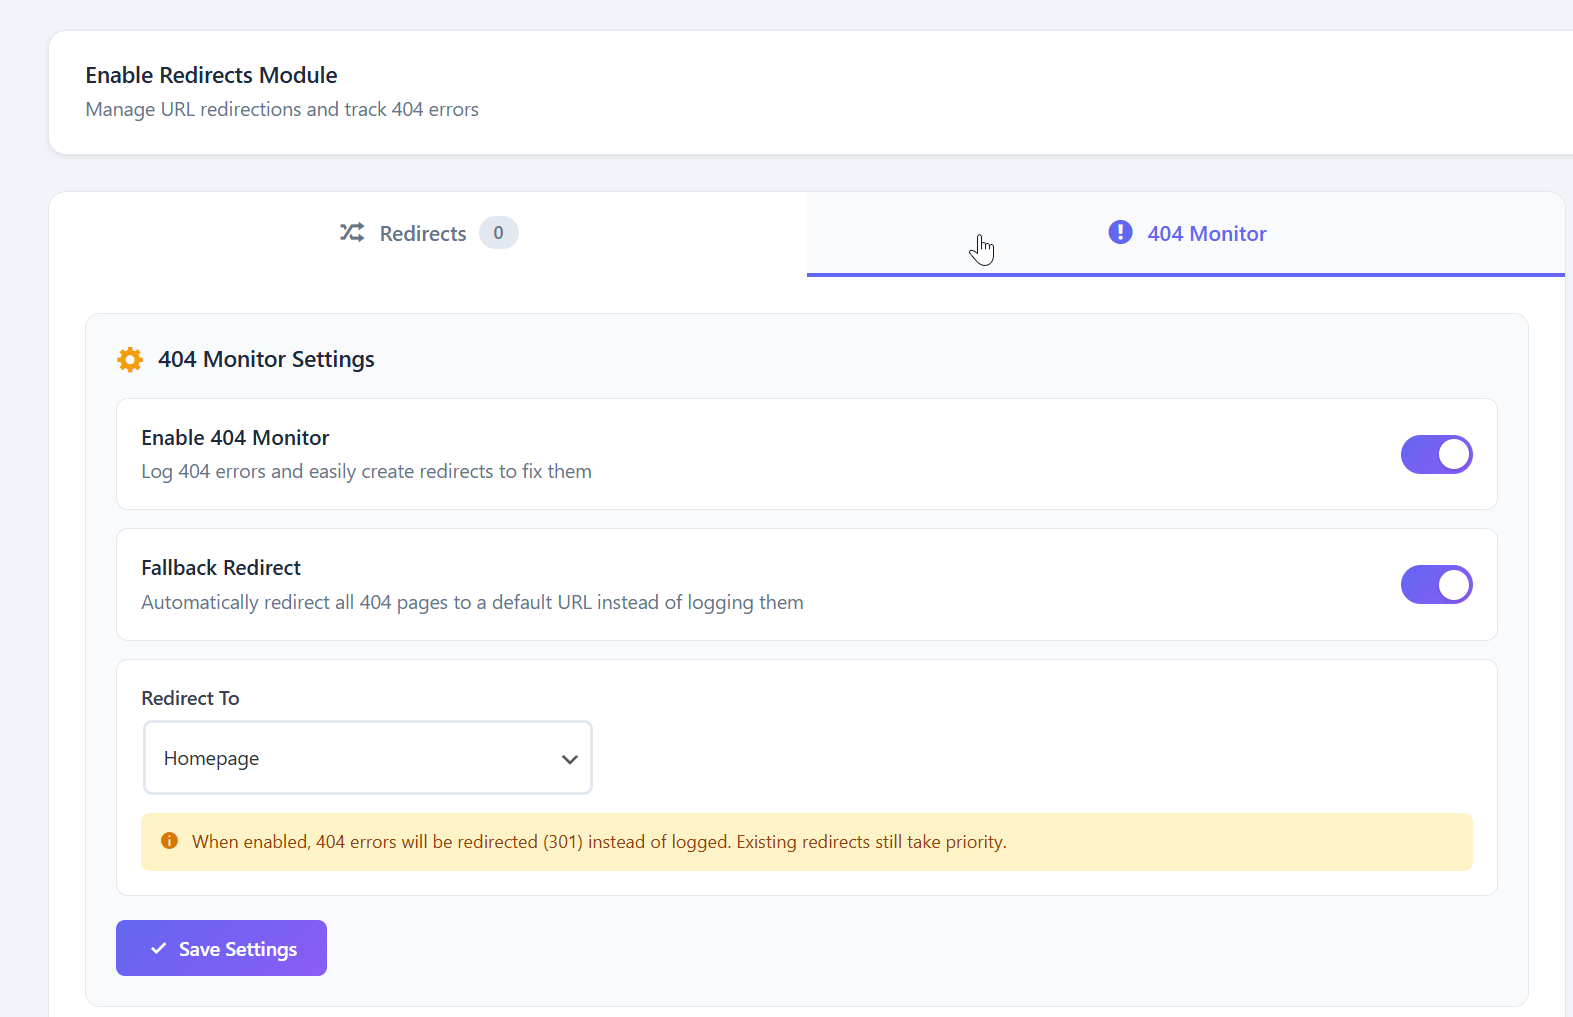1573x1017 pixels.
Task: Click the Redirects count badge showing 0
Action: (x=498, y=233)
